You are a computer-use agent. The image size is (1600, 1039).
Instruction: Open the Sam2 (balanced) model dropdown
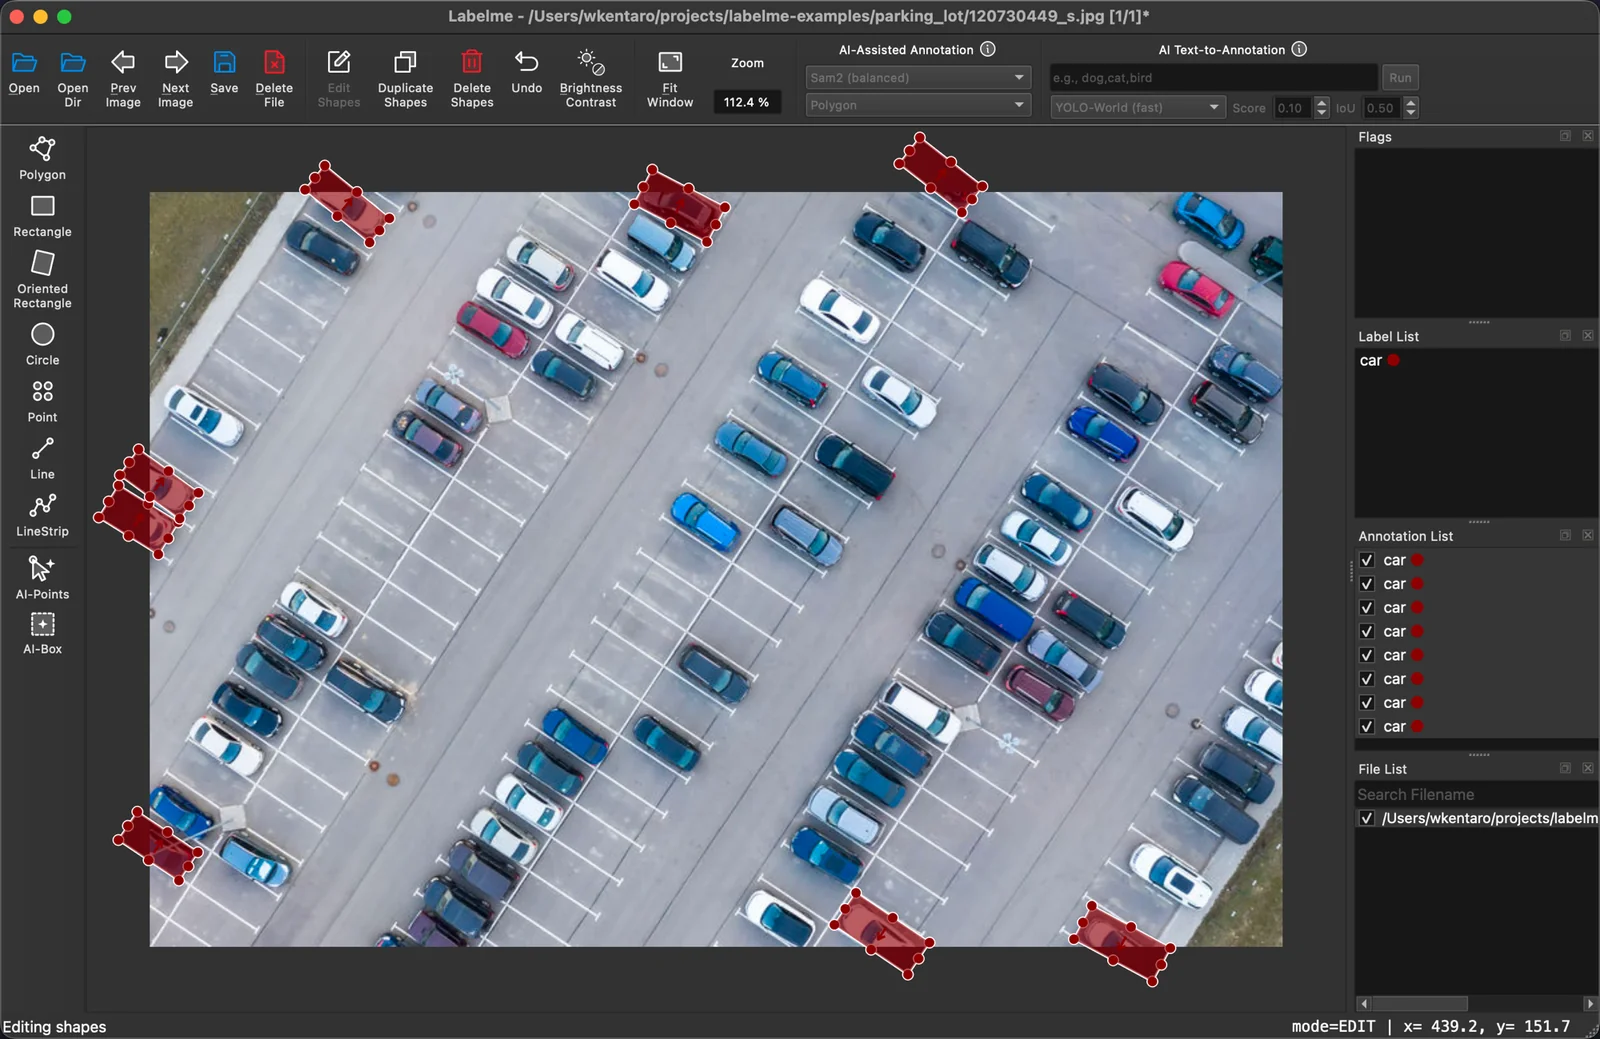[x=918, y=77]
